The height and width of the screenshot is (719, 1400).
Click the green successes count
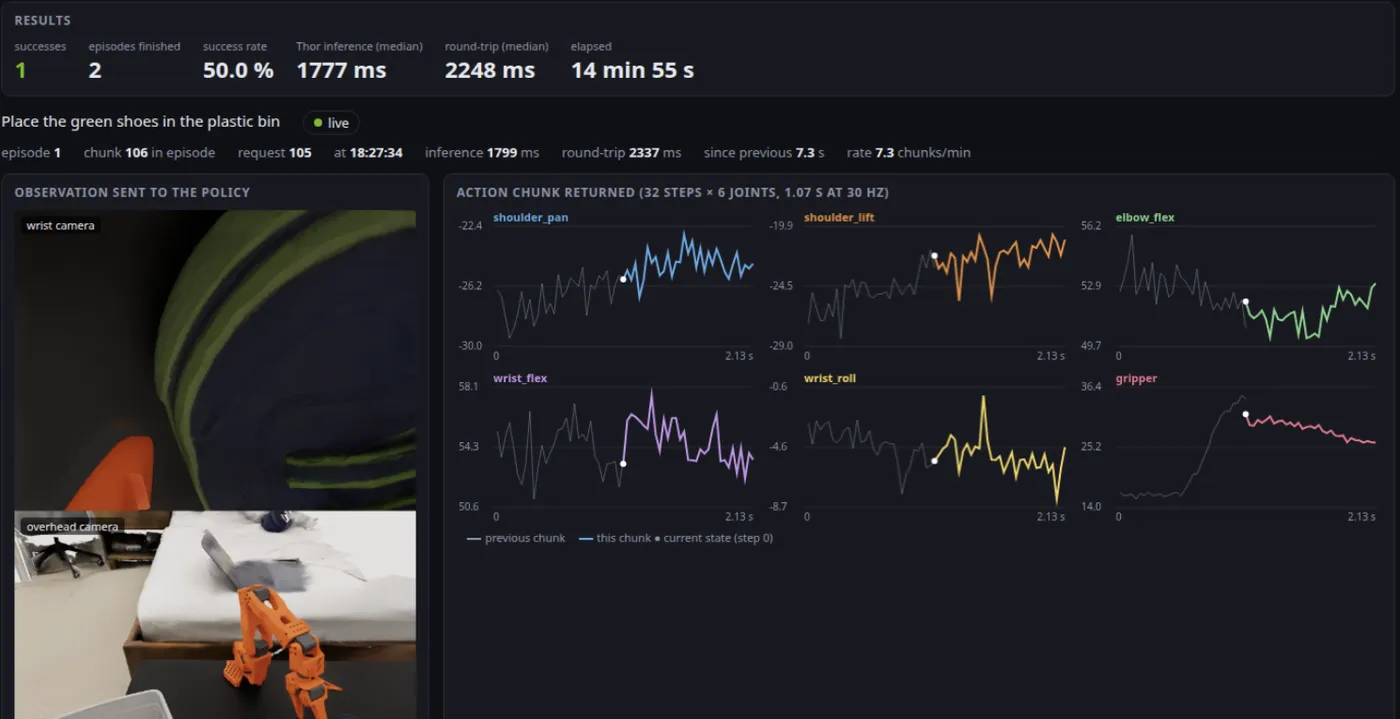20,70
